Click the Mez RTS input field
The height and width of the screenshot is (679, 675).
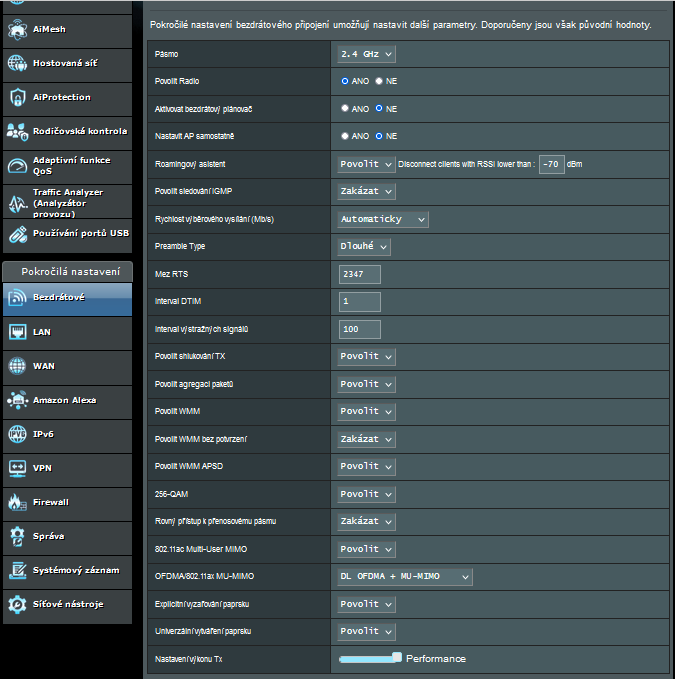pyautogui.click(x=359, y=274)
